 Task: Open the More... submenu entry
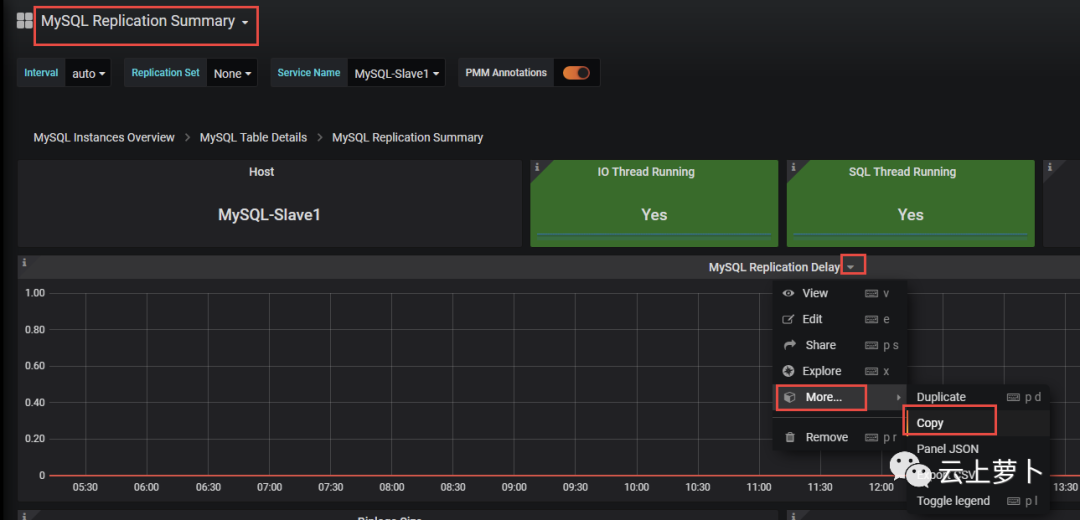click(840, 397)
